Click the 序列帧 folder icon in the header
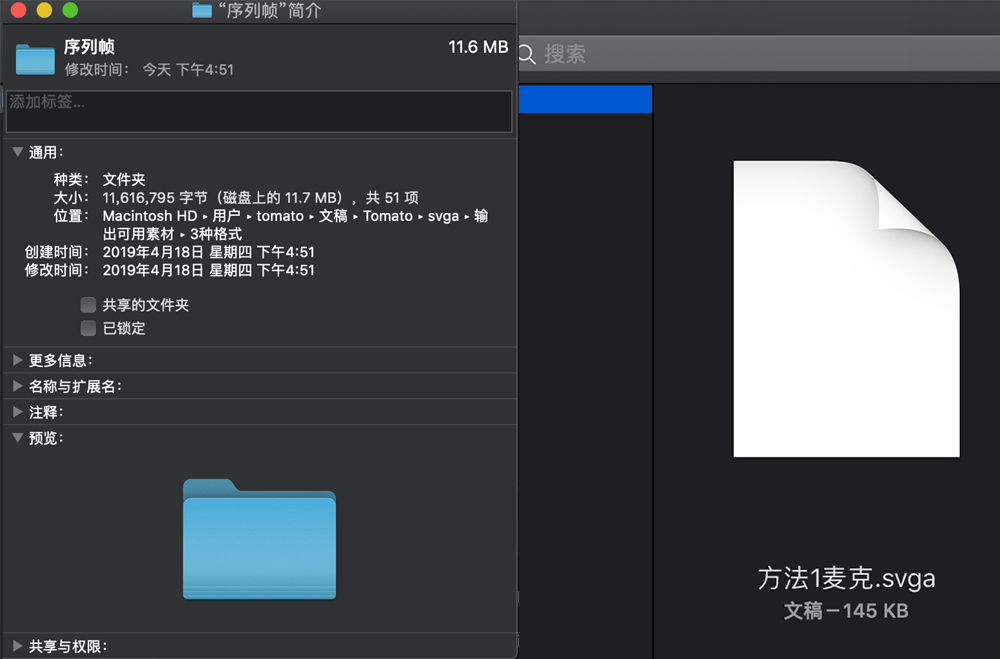 click(x=35, y=59)
